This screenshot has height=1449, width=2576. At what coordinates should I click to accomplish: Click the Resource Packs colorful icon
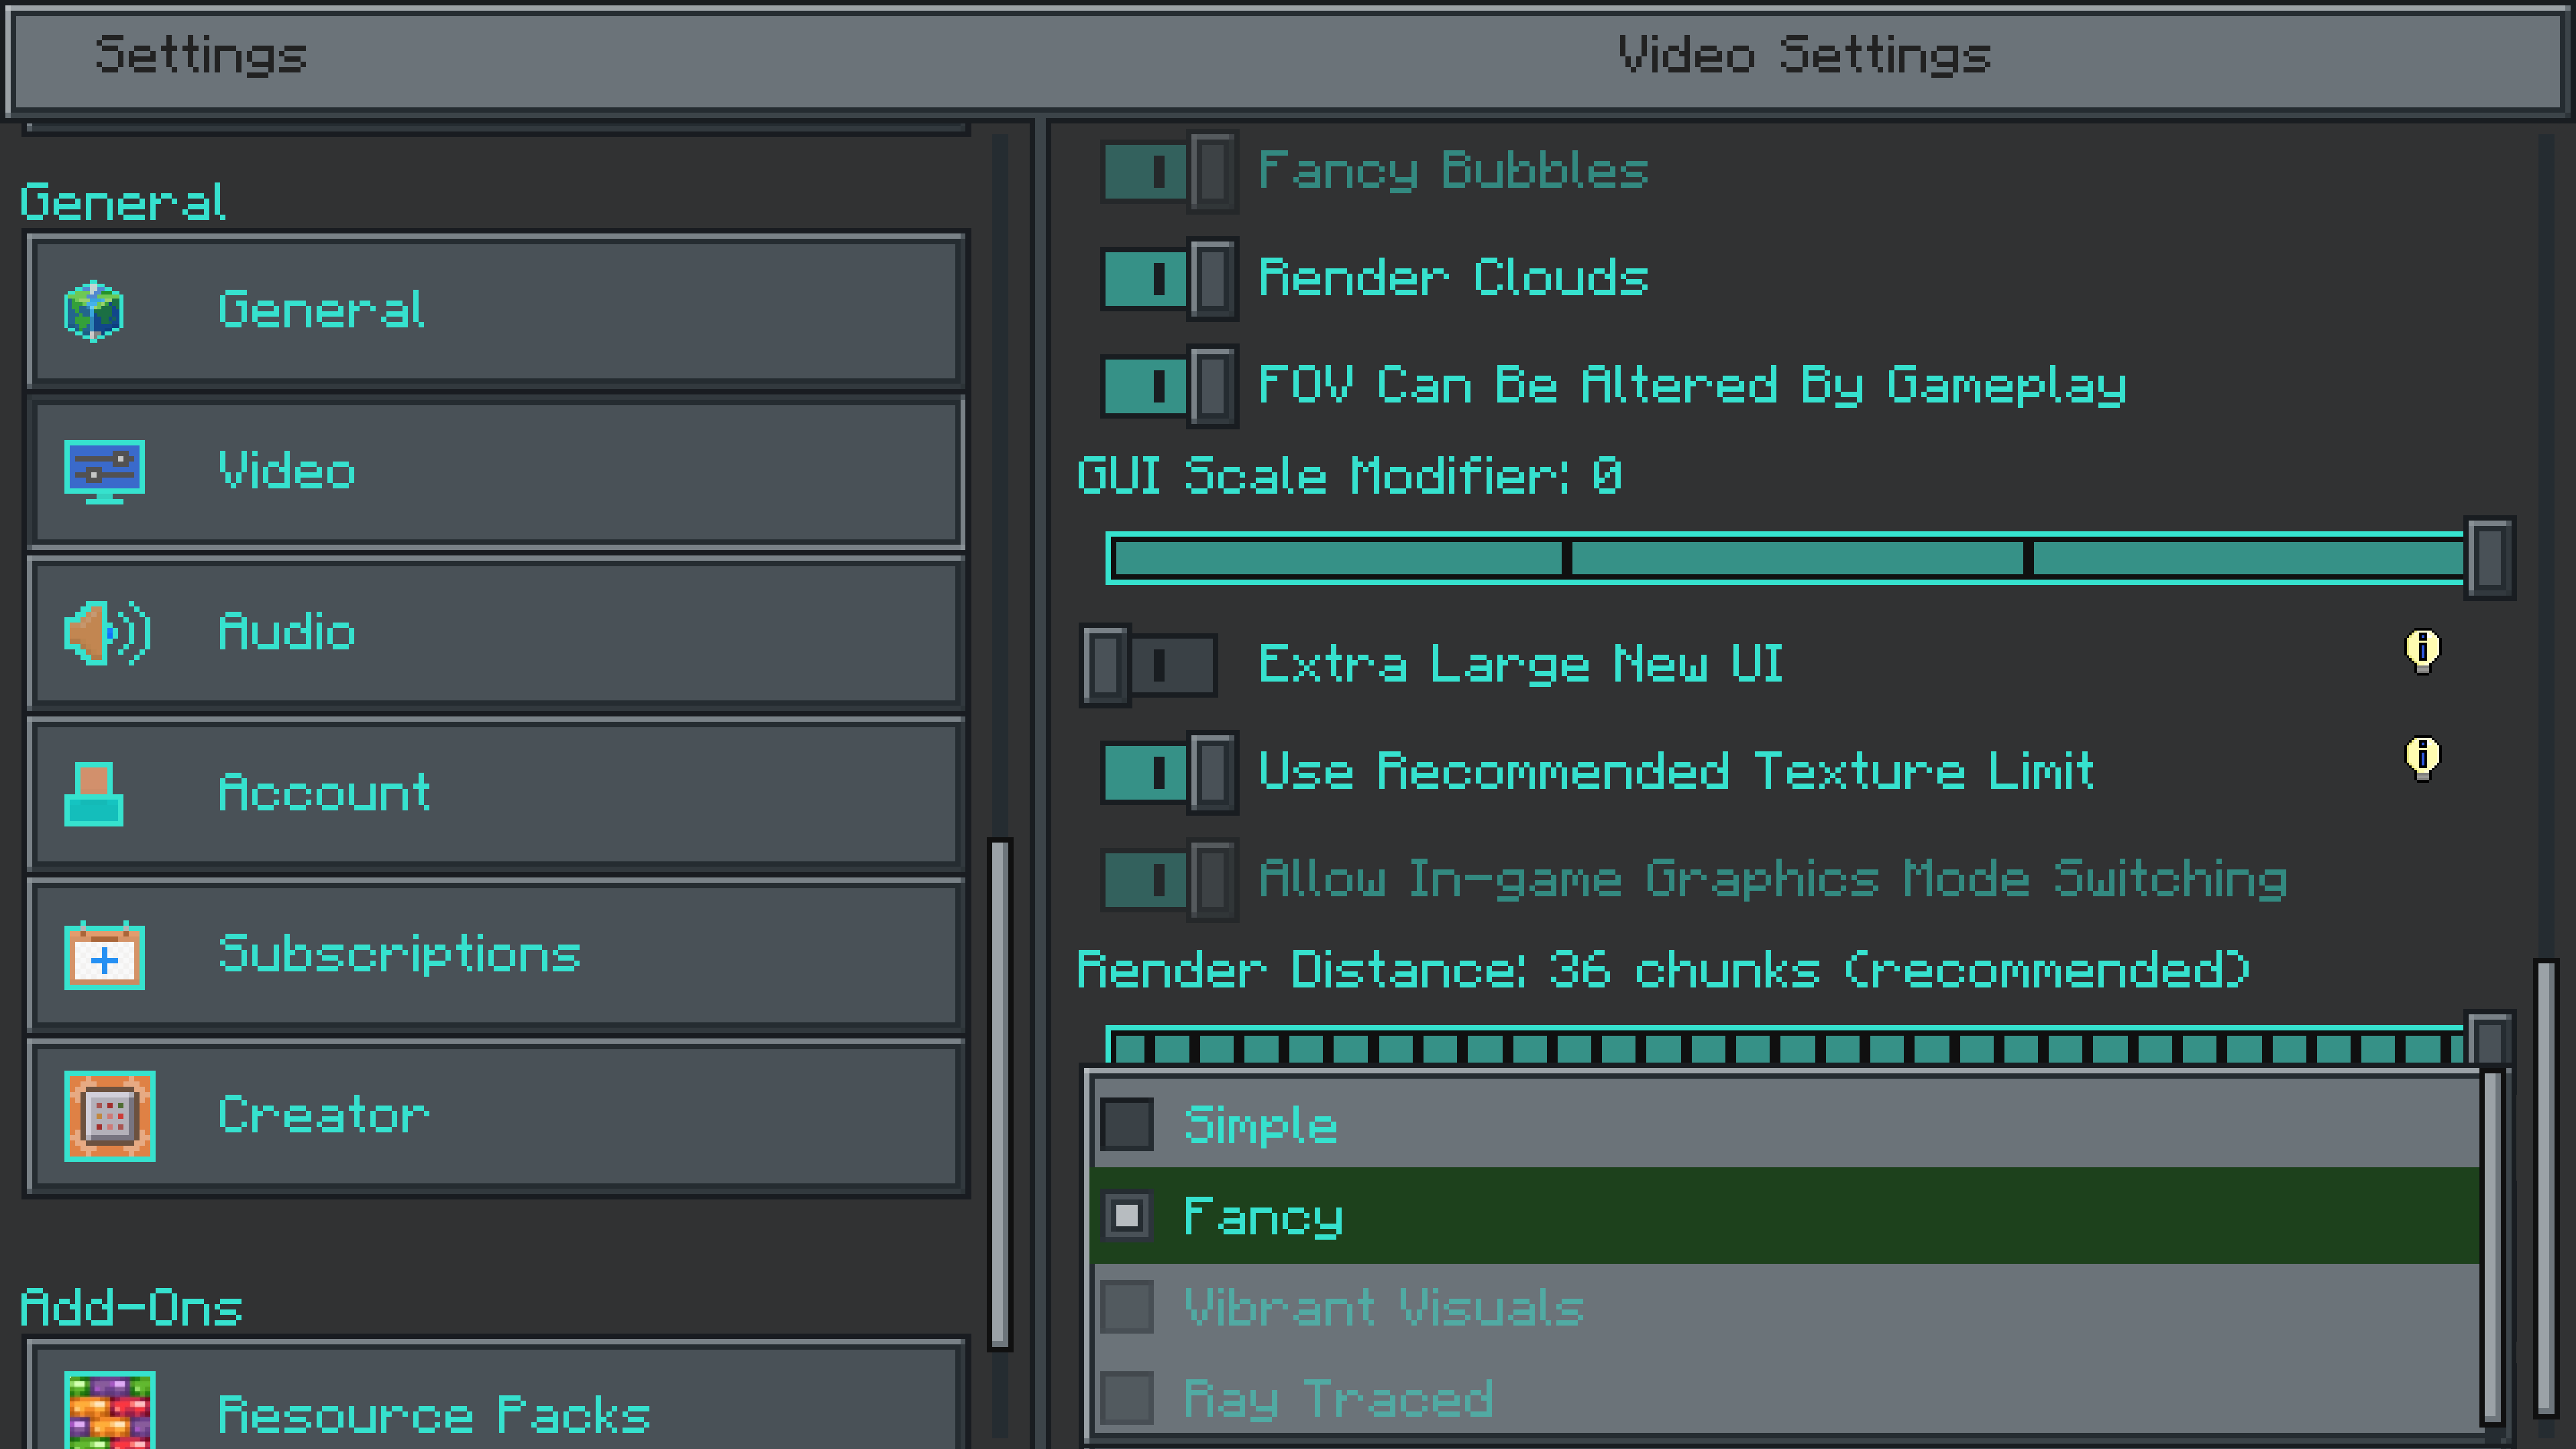(109, 1410)
